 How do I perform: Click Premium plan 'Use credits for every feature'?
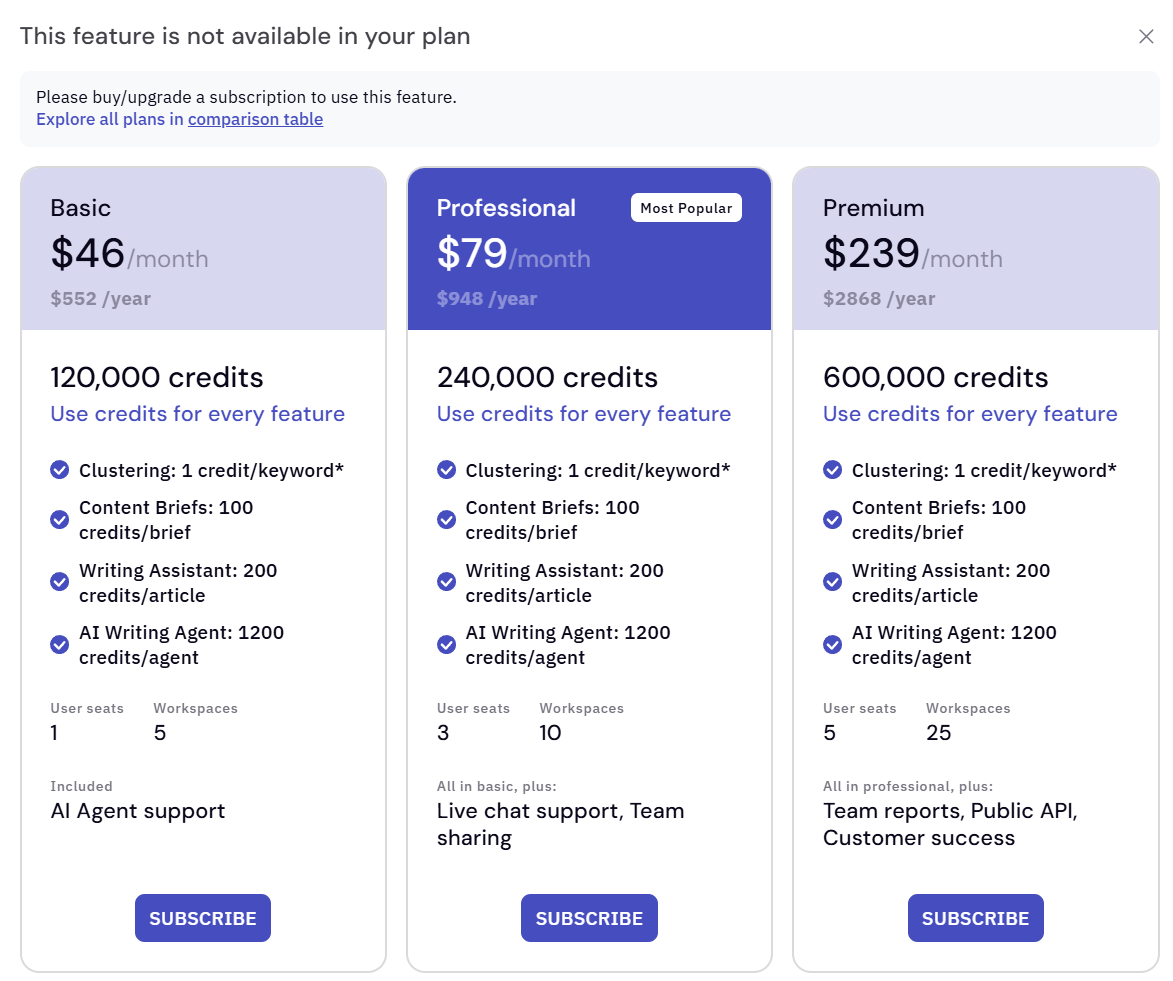[x=970, y=414]
